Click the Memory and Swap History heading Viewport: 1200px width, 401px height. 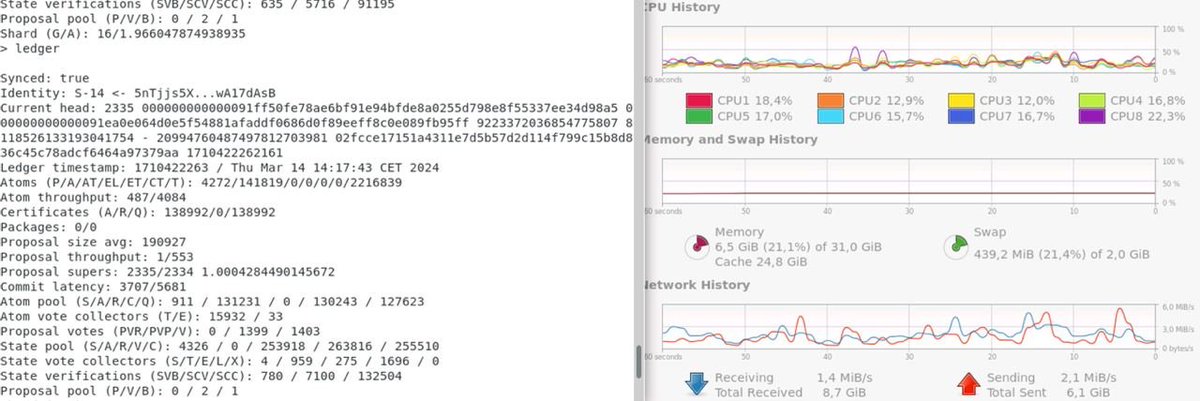[x=730, y=140]
